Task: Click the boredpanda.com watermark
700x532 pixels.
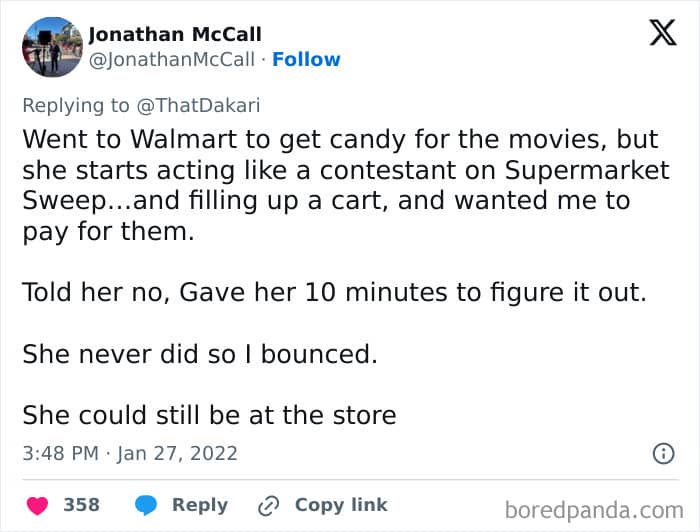Action: 593,510
